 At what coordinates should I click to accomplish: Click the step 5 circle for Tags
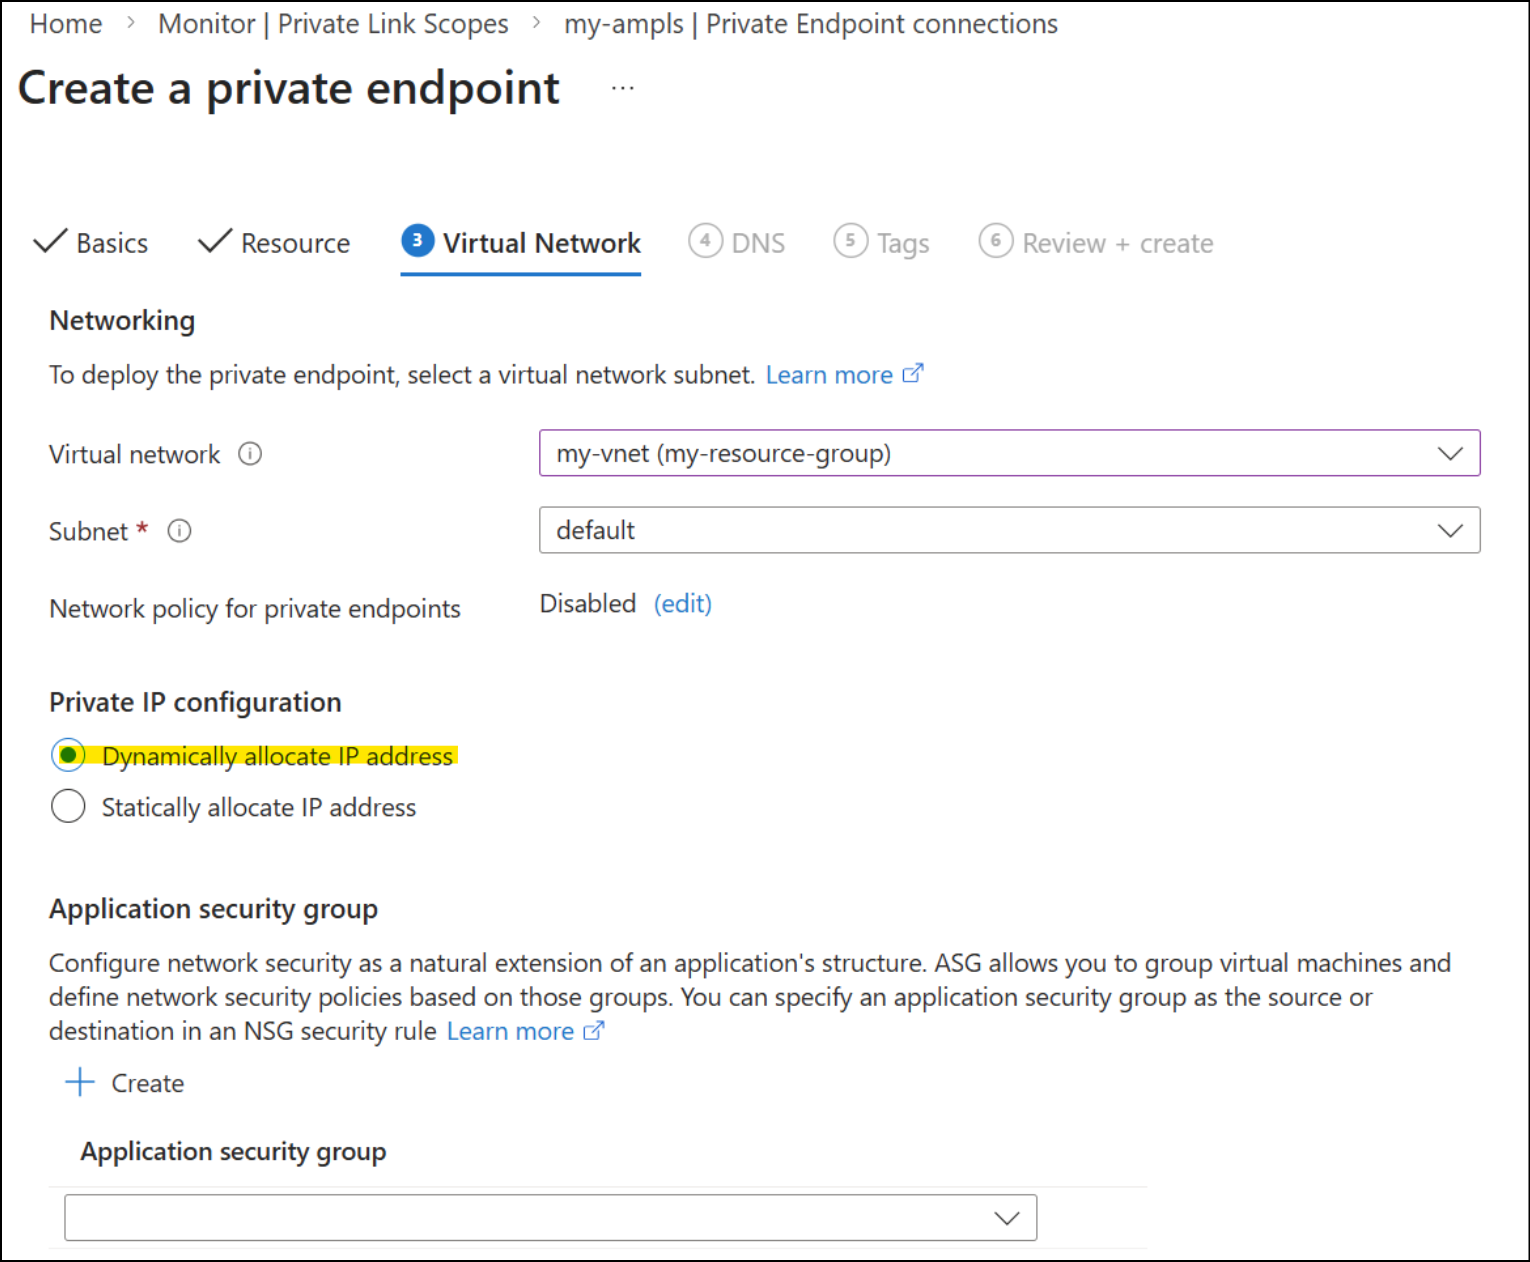coord(850,241)
